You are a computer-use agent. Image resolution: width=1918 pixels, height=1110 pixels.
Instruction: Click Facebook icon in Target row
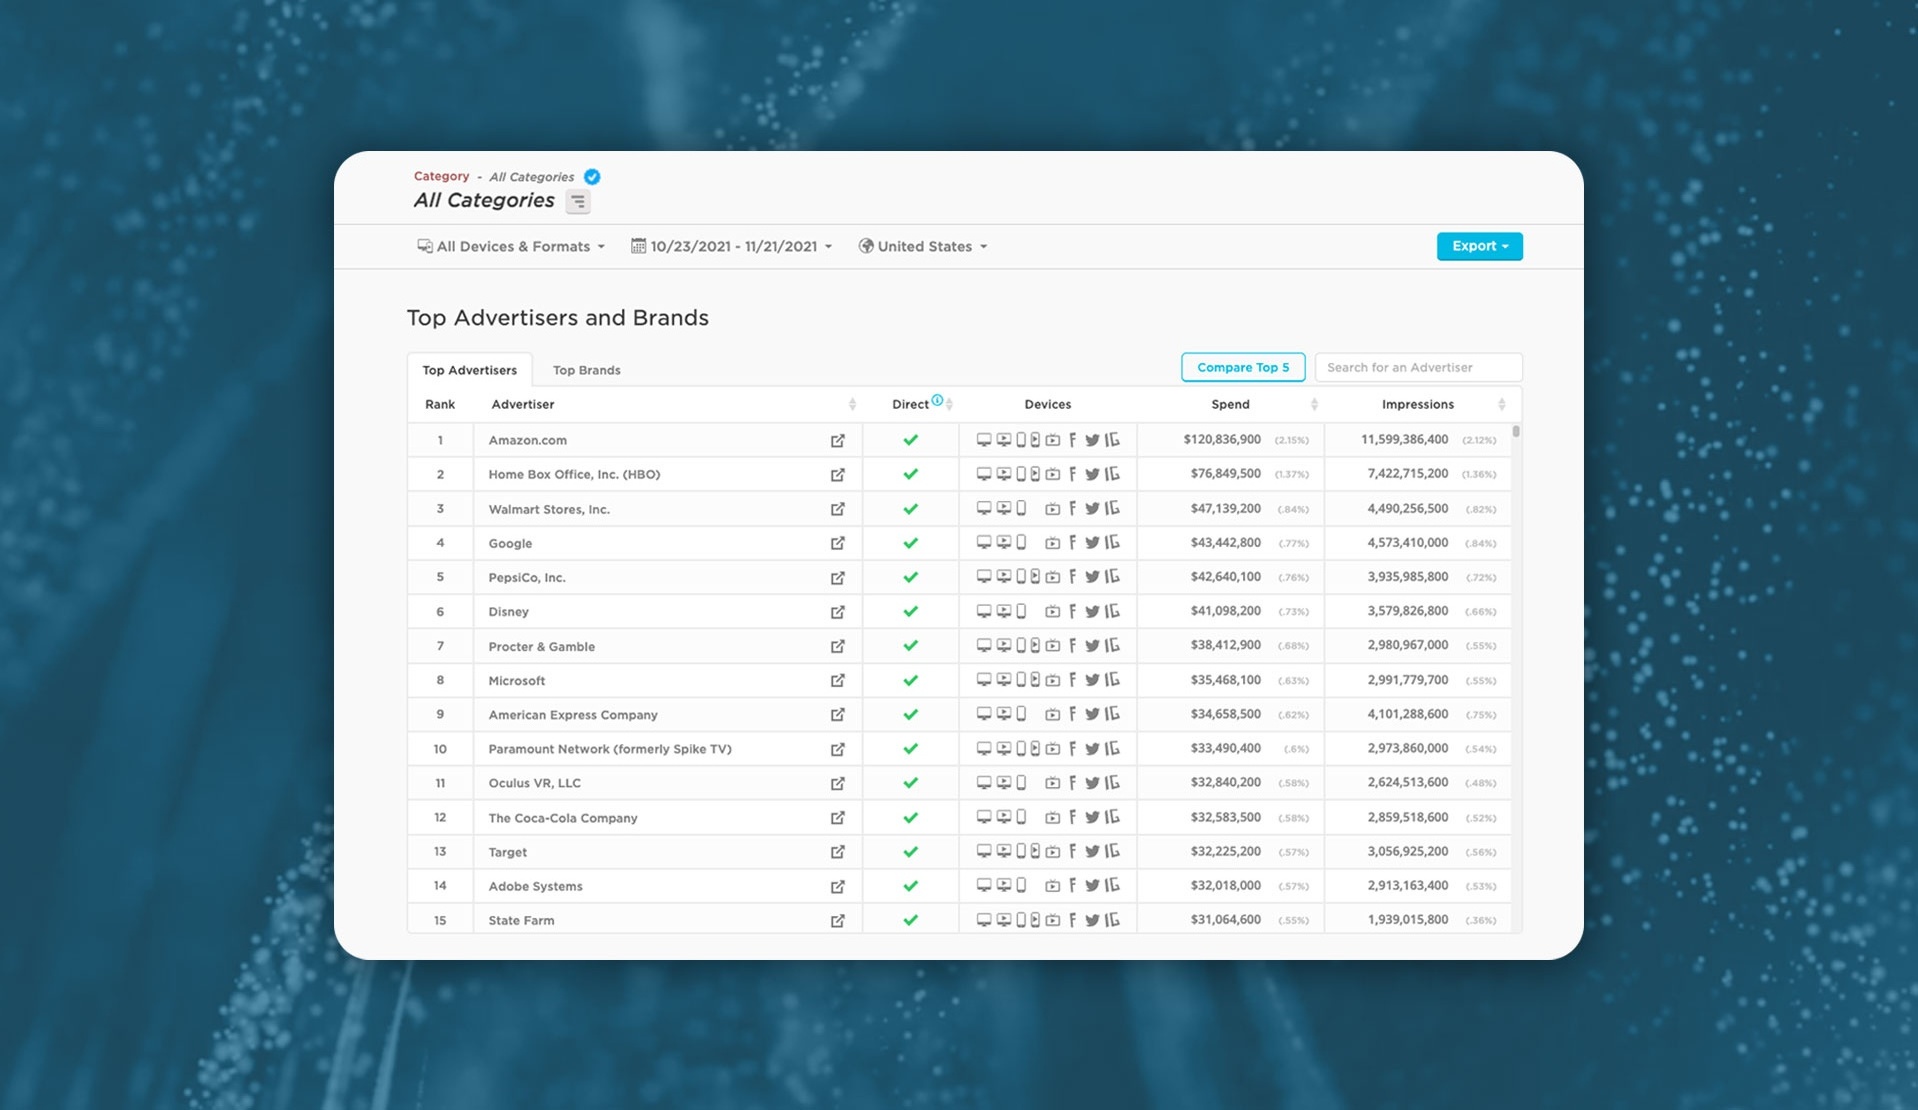tap(1072, 851)
